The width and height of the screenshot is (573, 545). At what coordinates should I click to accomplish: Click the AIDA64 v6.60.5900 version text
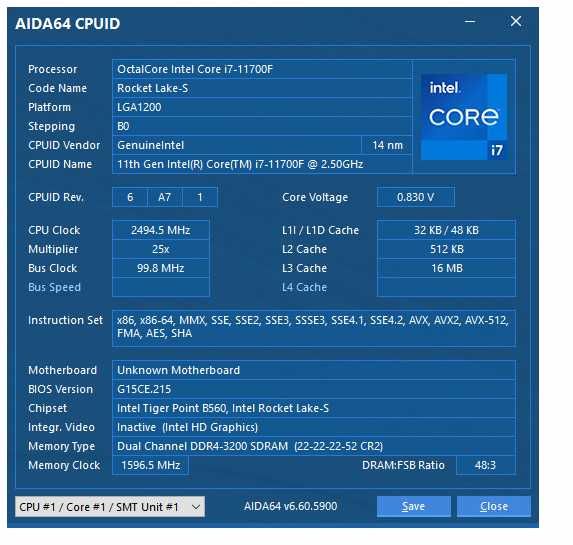point(291,506)
